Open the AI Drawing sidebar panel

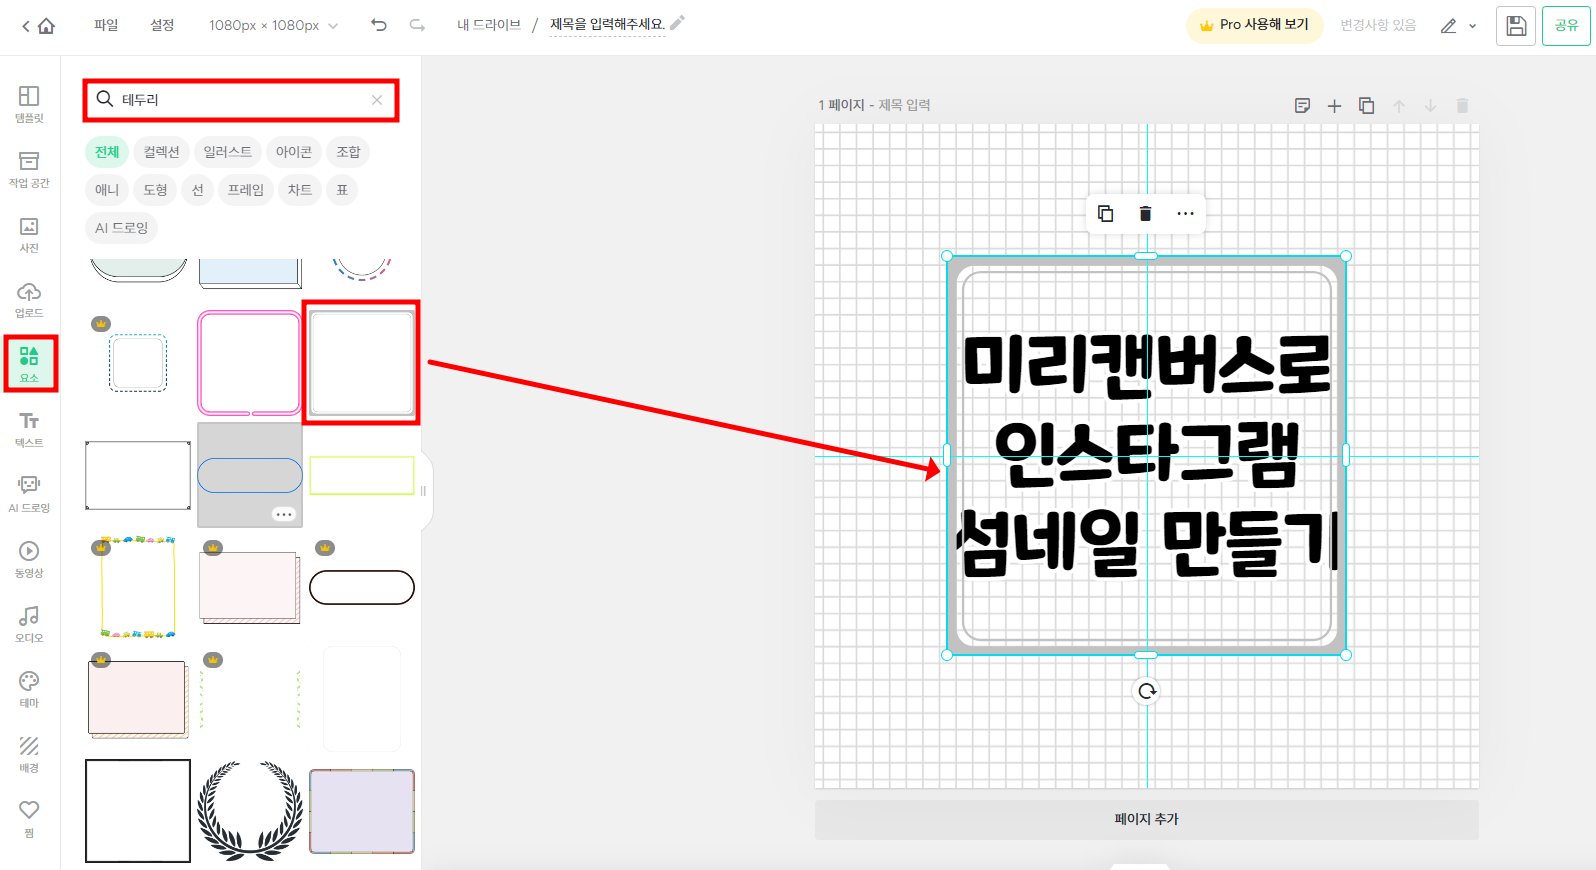click(29, 494)
